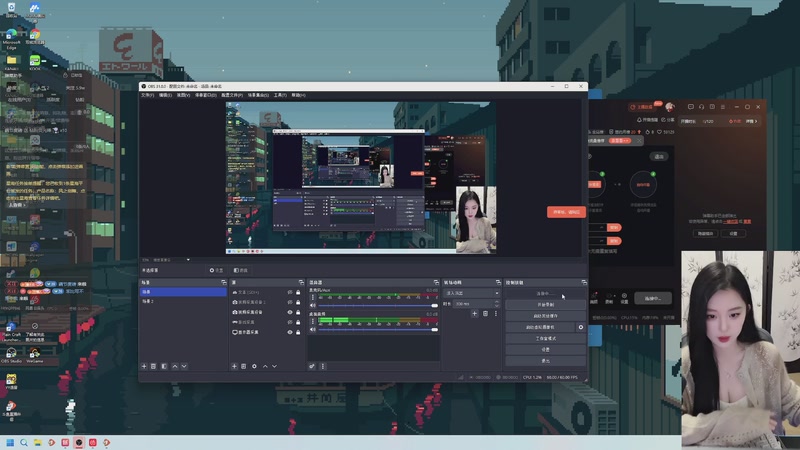The width and height of the screenshot is (800, 450).
Task: Open hamburger menu in streaming companion window
Action: pyautogui.click(x=723, y=107)
